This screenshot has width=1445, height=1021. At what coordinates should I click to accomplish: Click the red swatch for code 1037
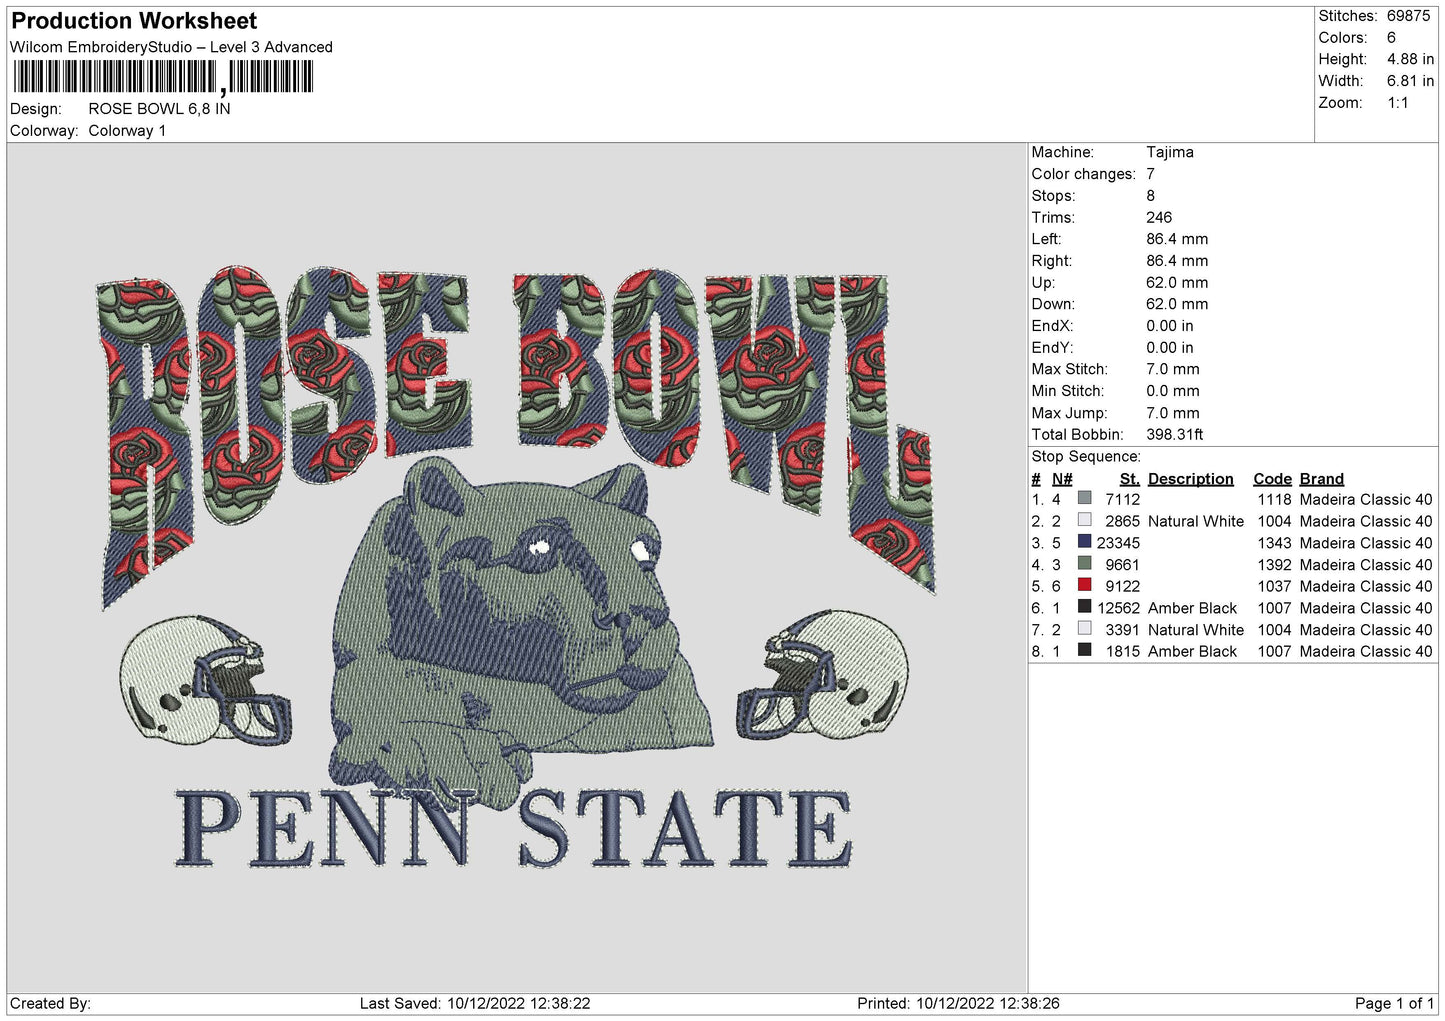[1084, 585]
